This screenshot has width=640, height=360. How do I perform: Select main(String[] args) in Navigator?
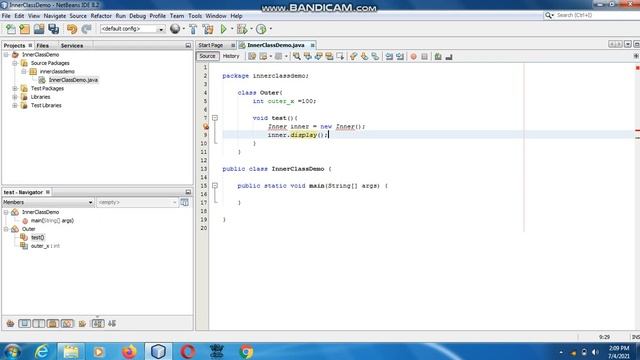52,221
